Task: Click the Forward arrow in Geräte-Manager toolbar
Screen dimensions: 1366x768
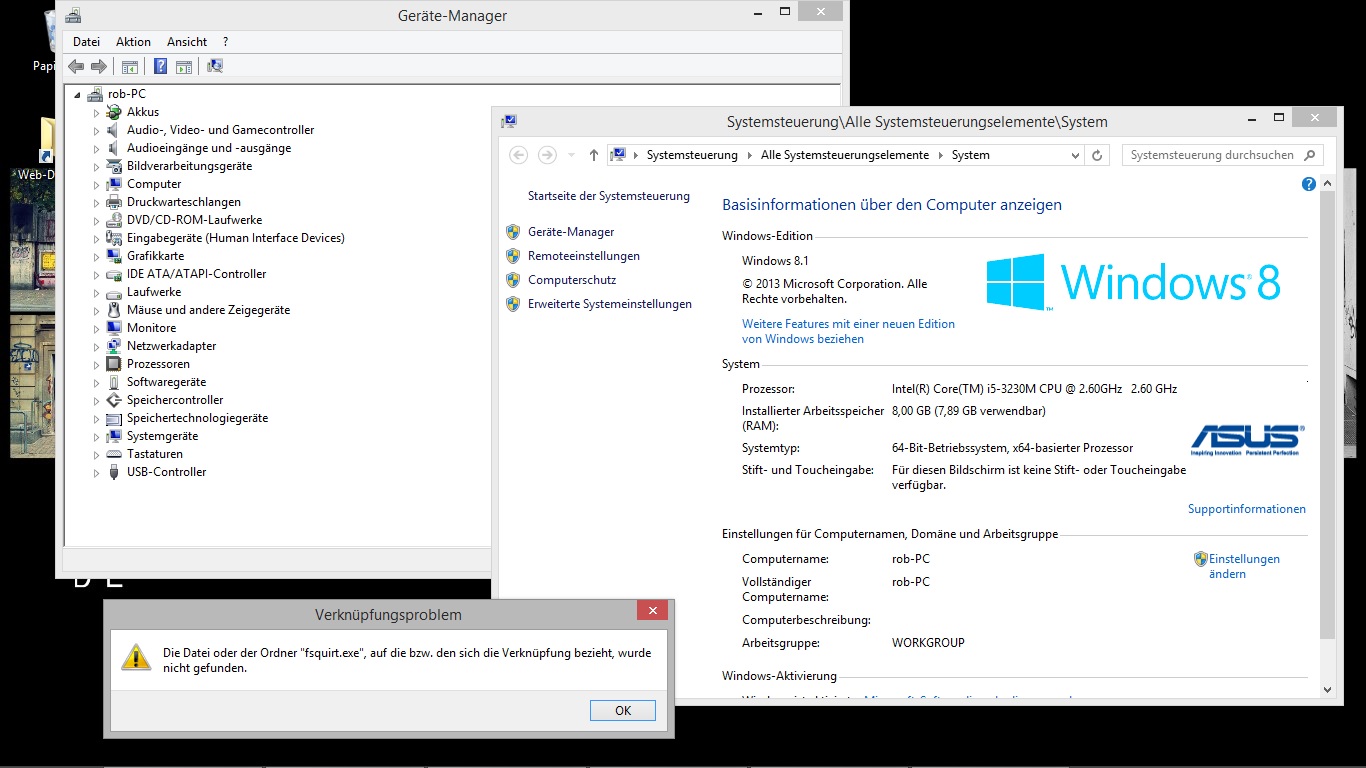Action: click(x=98, y=67)
